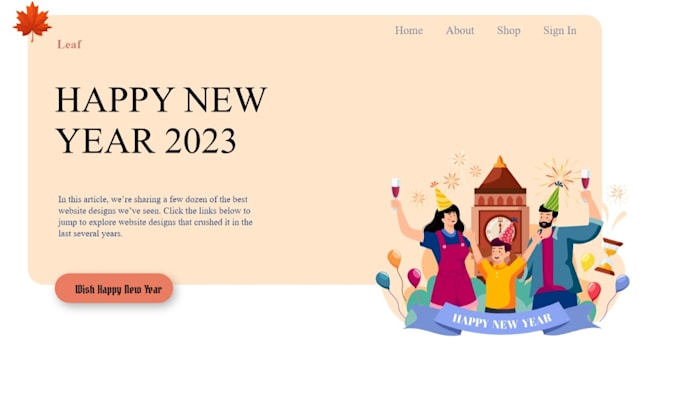Click the yellow balloon near the hourglass
This screenshot has height=401, width=680.
click(x=587, y=261)
